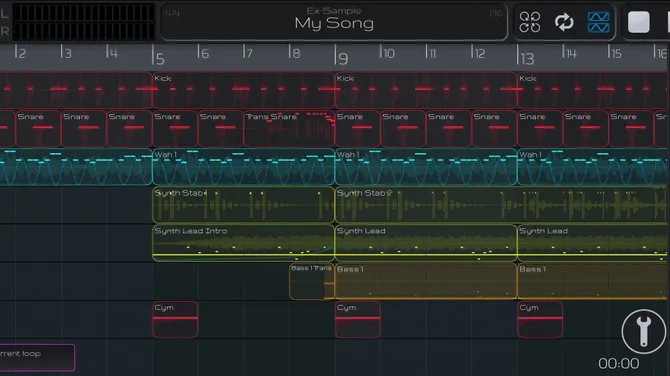Select the Synth Lead clip at bar 9
The image size is (670, 376).
[x=426, y=243]
